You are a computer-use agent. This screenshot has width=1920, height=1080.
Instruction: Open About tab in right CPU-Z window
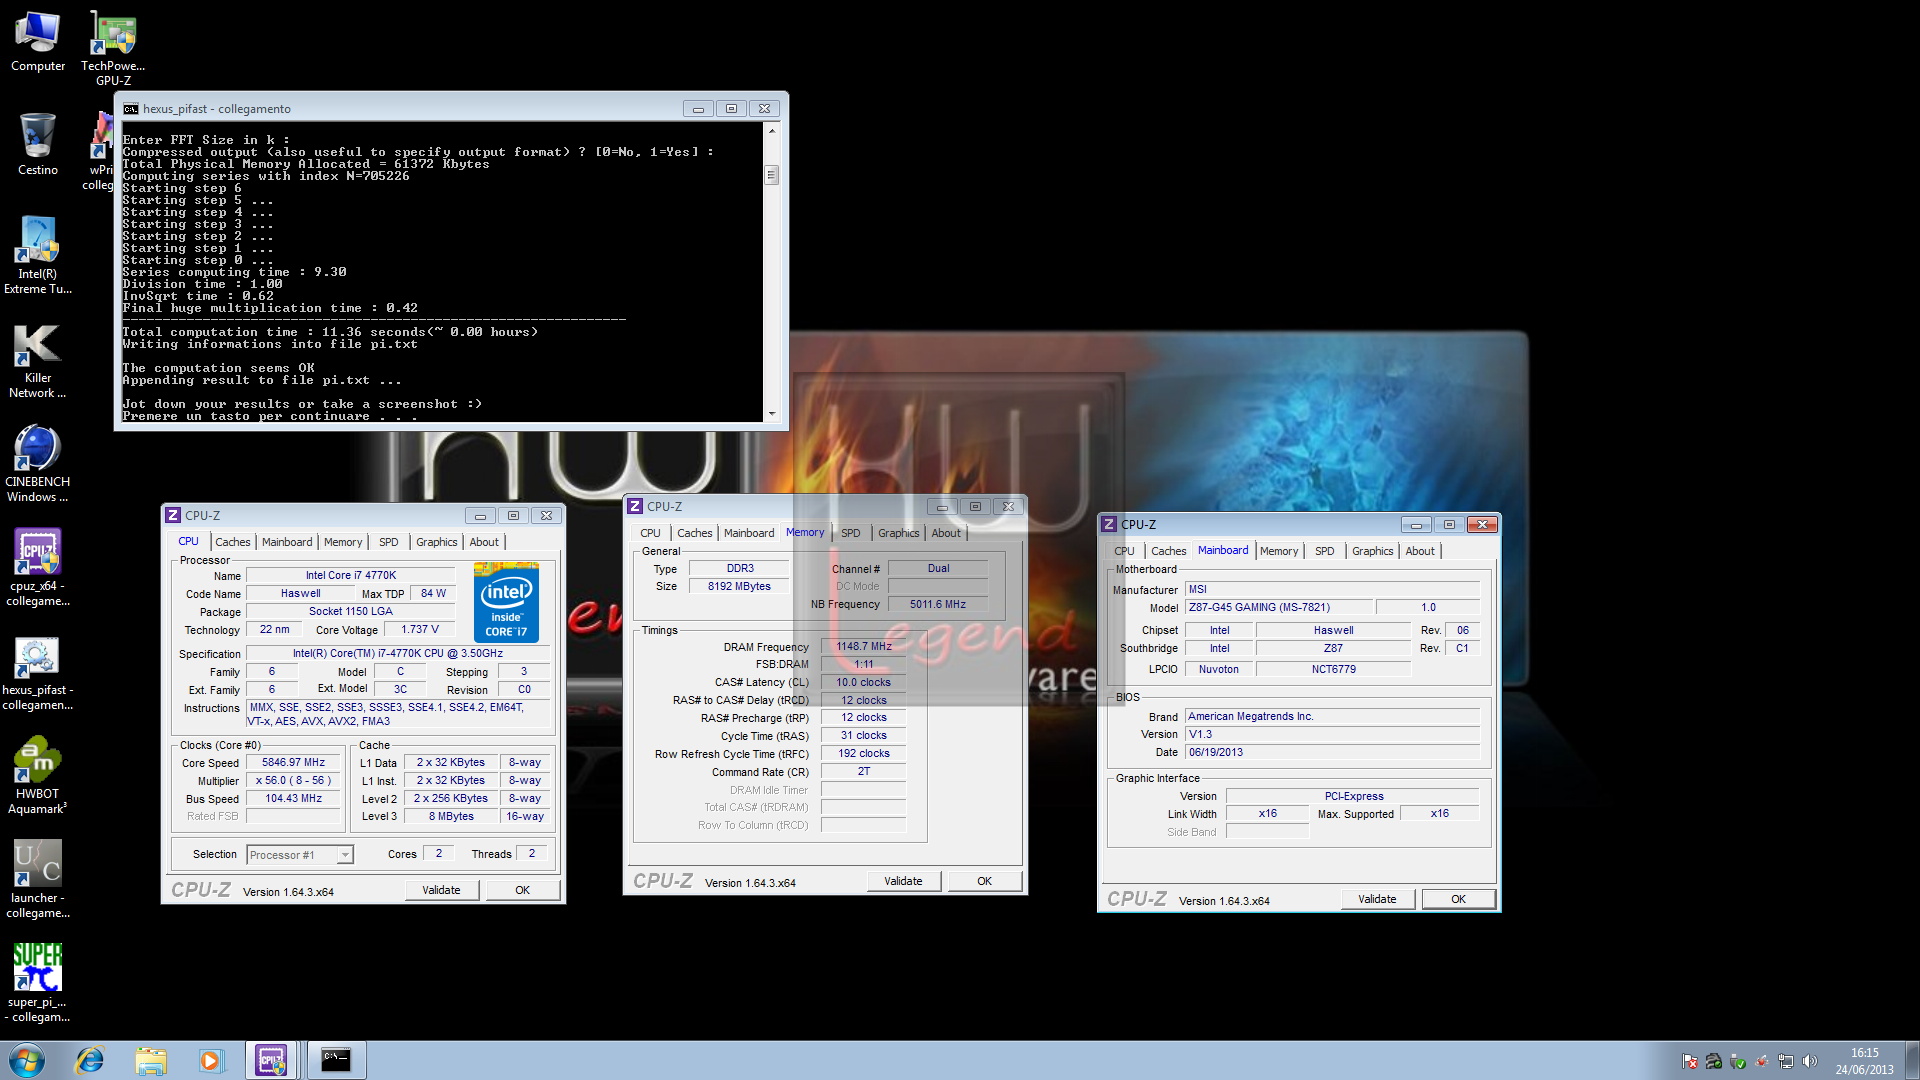pyautogui.click(x=1420, y=551)
